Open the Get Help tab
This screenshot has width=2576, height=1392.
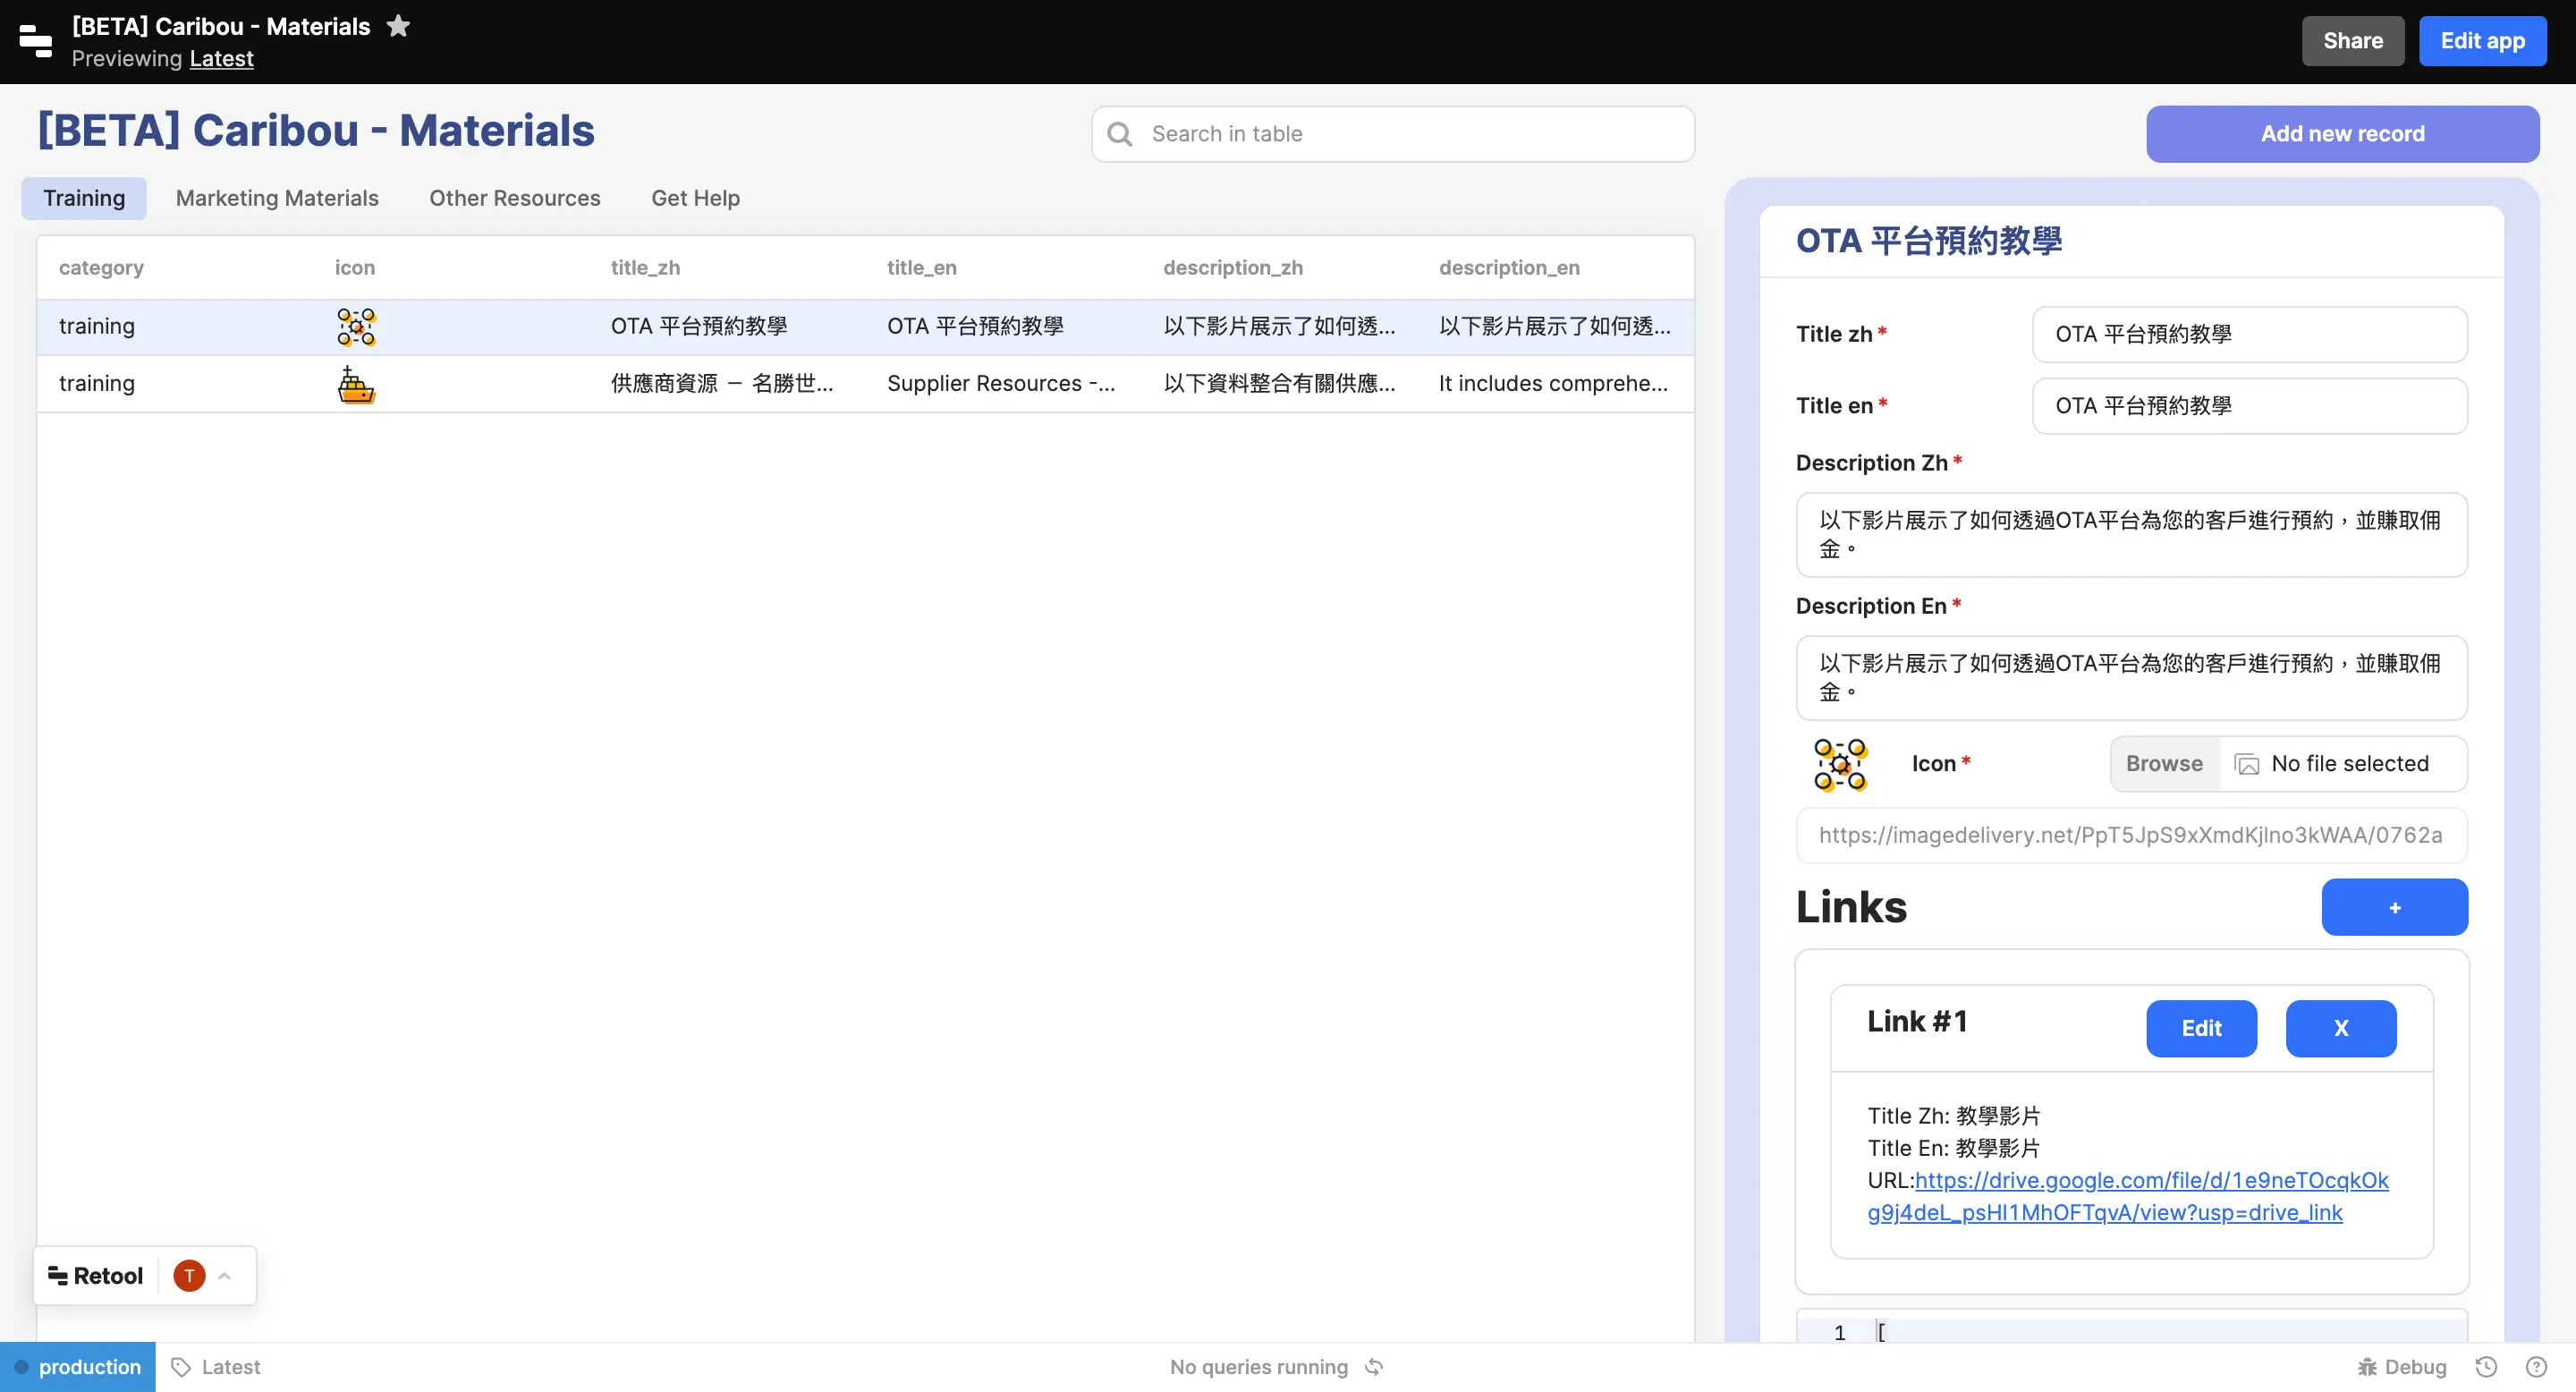tap(694, 197)
